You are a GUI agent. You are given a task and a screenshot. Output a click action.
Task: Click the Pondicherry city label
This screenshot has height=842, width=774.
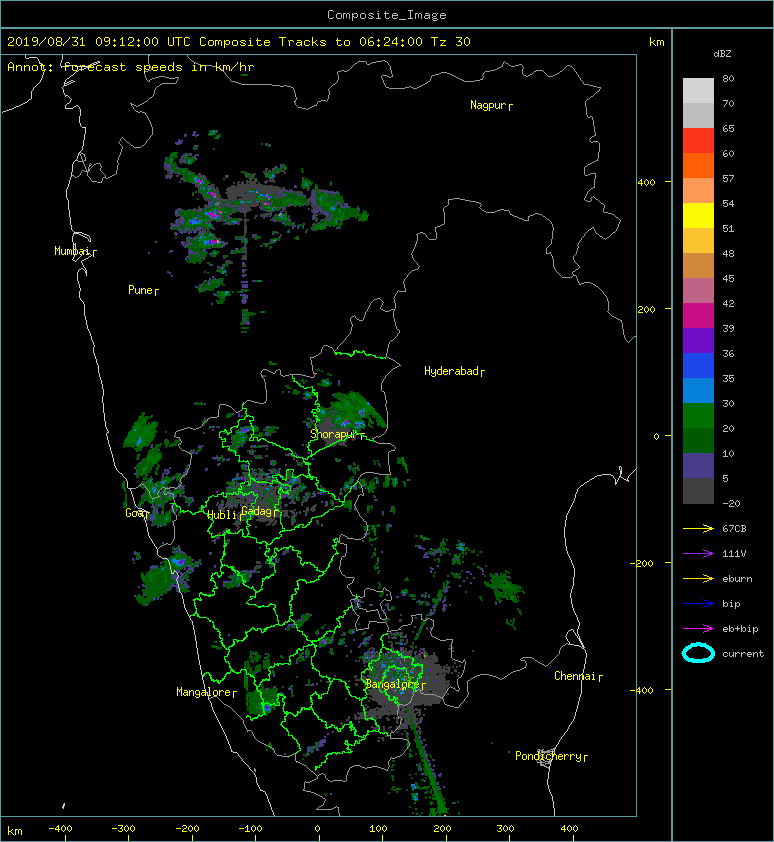click(x=551, y=757)
